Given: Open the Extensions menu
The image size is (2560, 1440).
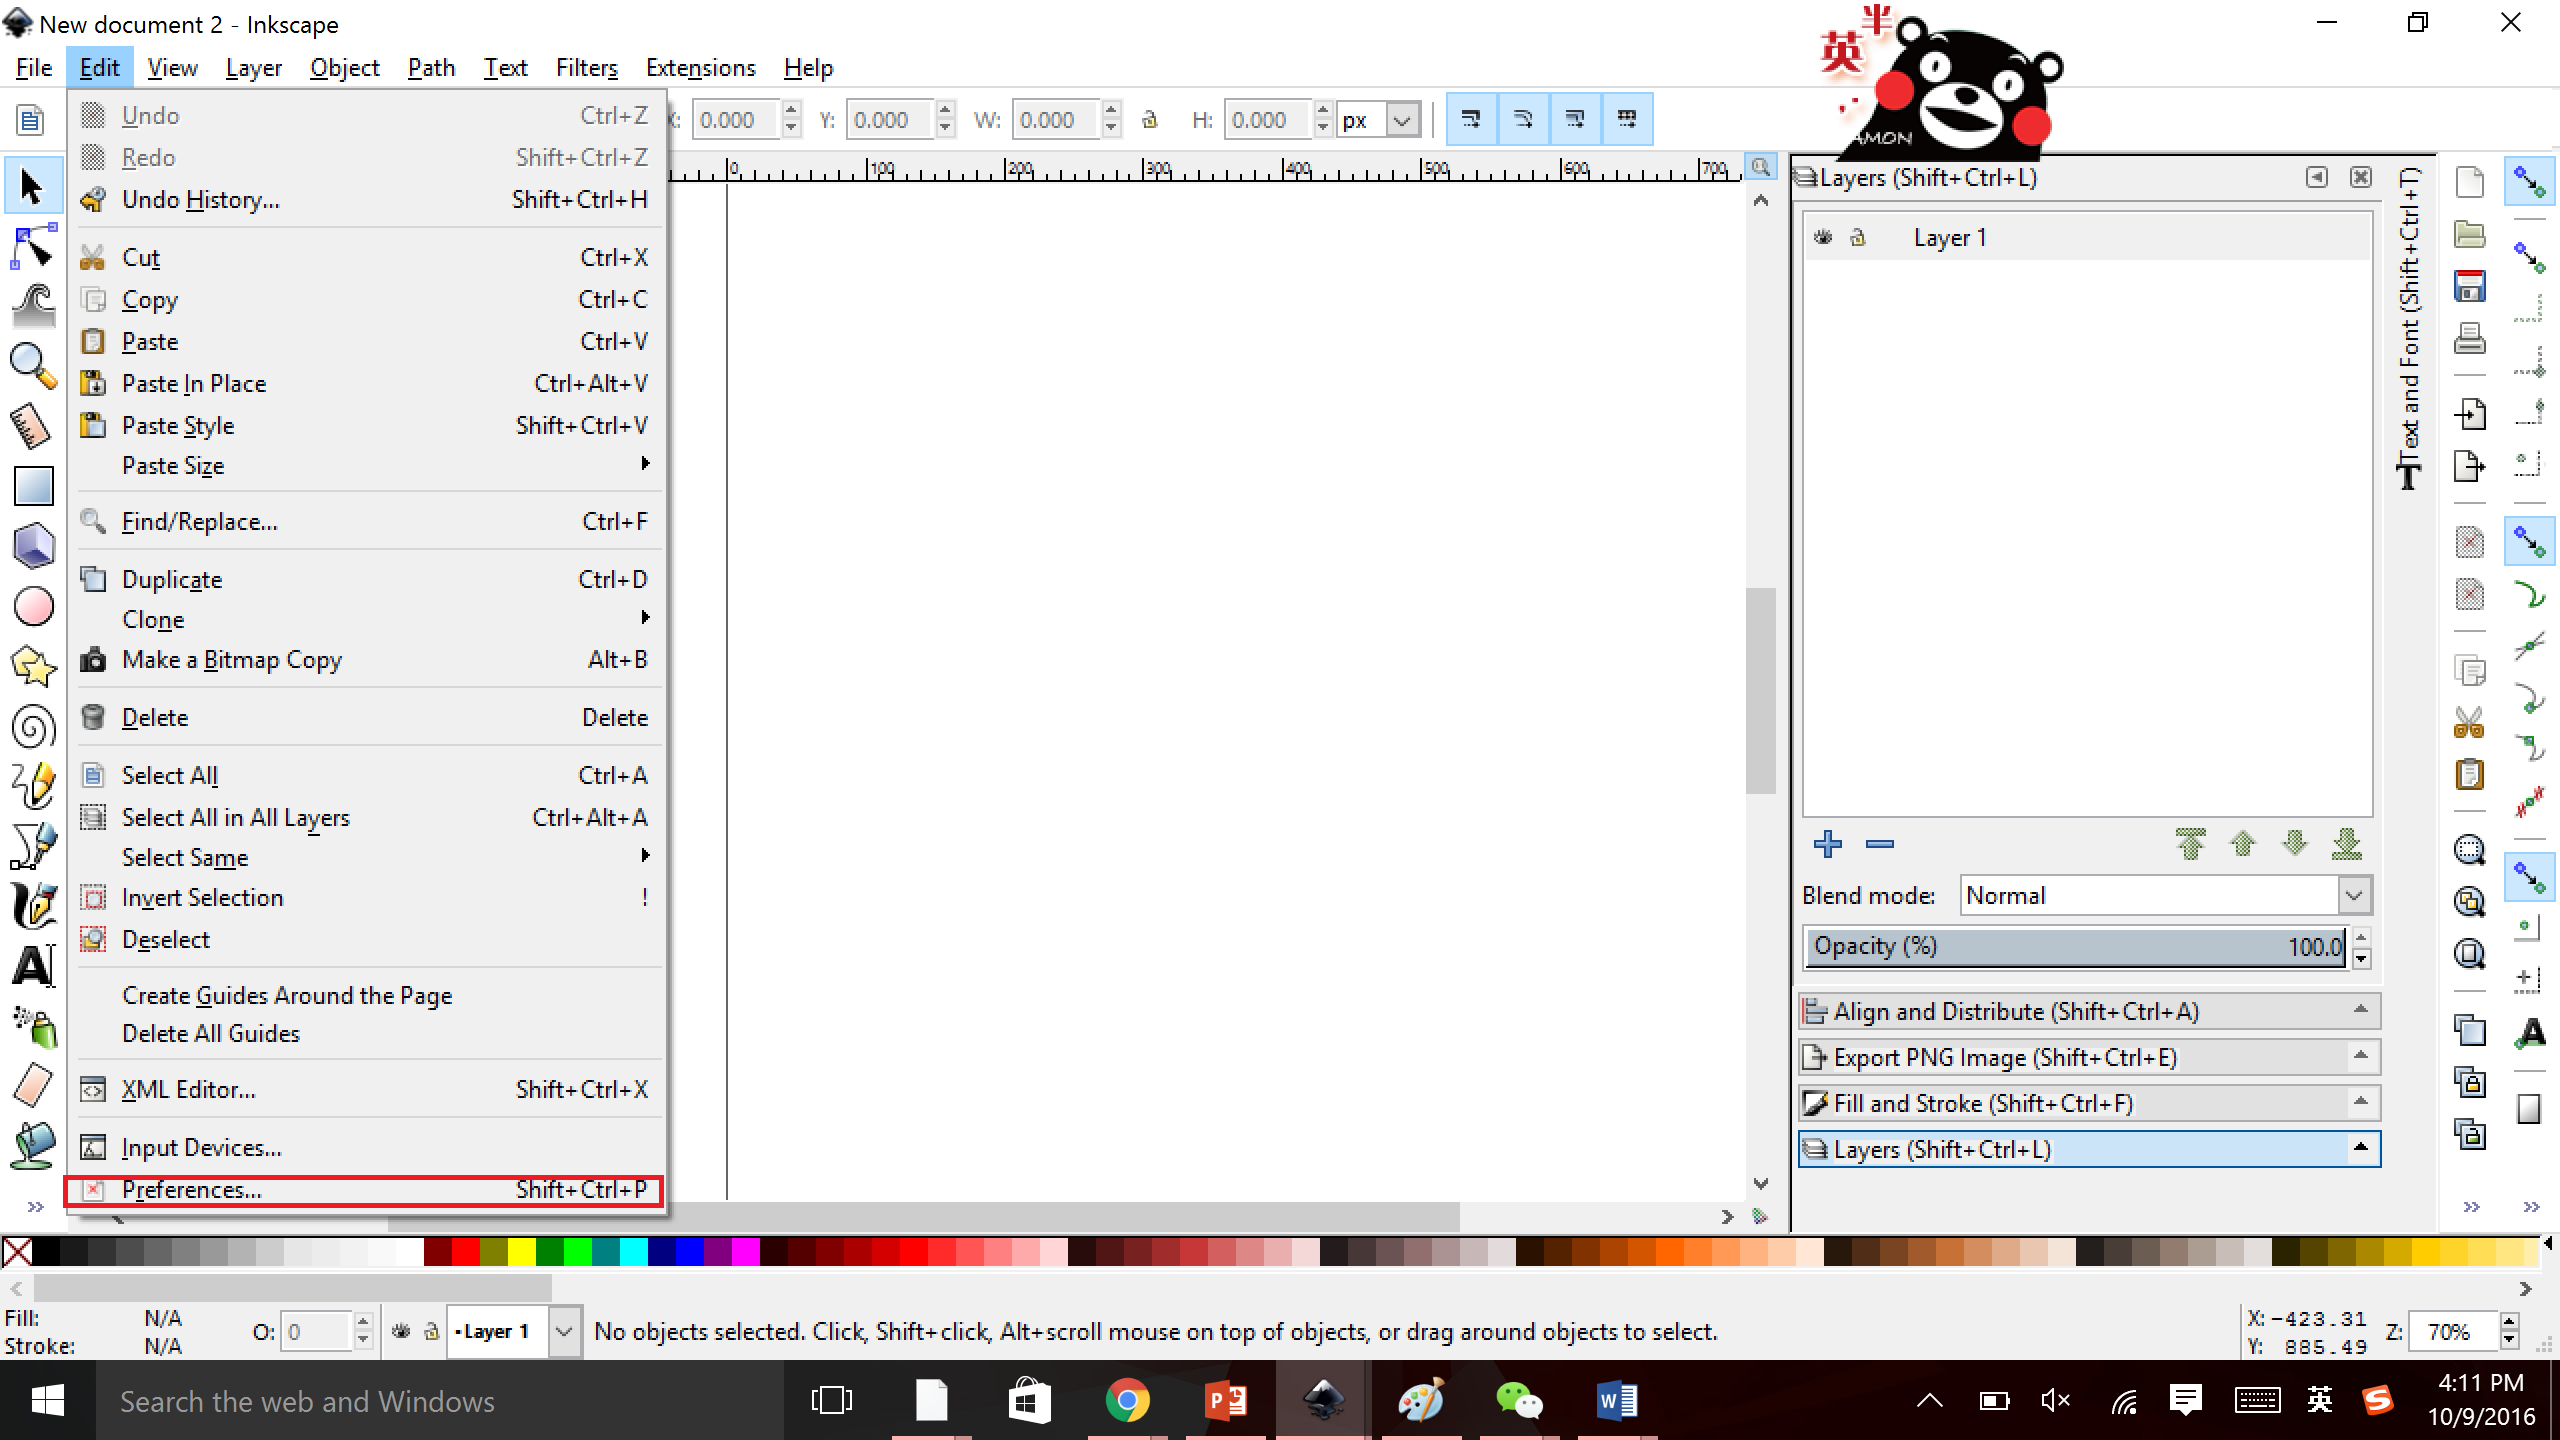Looking at the screenshot, I should pyautogui.click(x=701, y=68).
